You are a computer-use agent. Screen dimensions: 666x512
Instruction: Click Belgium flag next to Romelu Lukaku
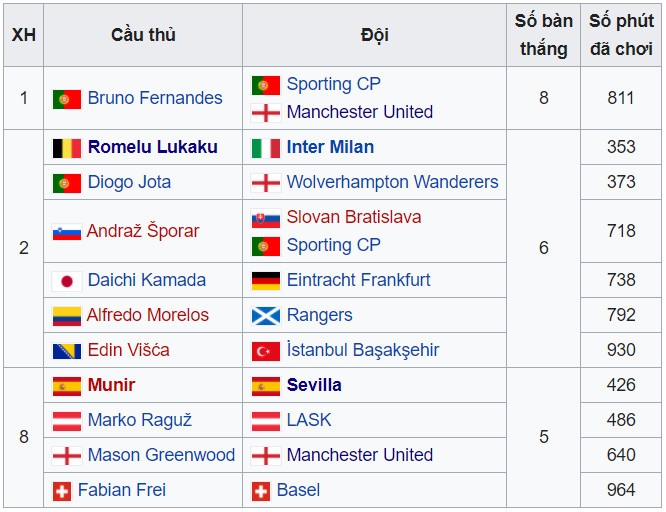tap(67, 148)
